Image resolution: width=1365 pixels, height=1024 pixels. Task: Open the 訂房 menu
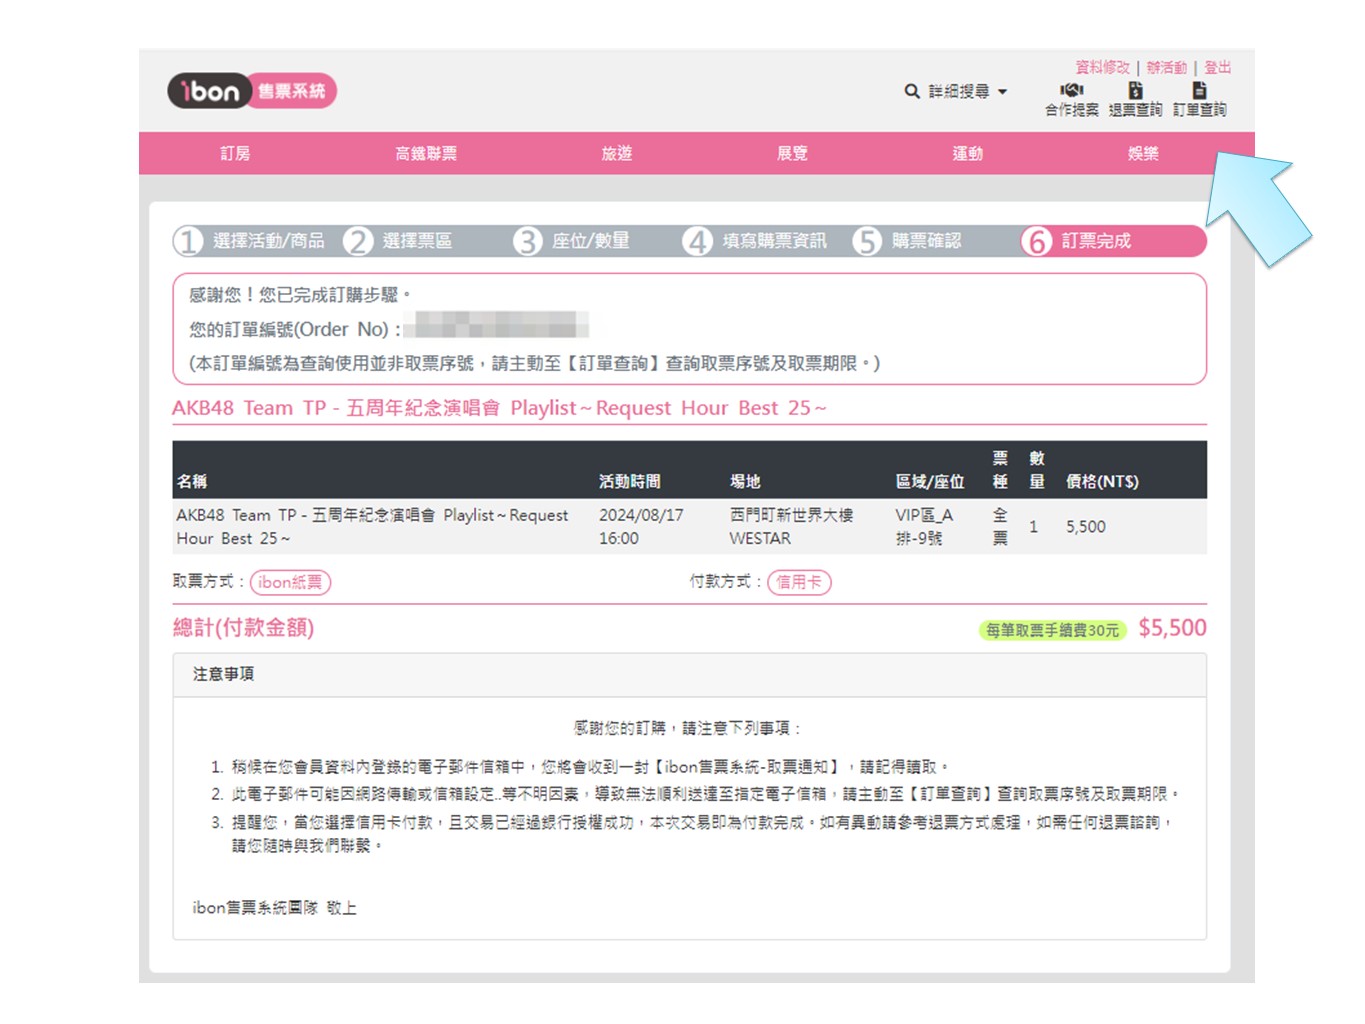point(235,153)
